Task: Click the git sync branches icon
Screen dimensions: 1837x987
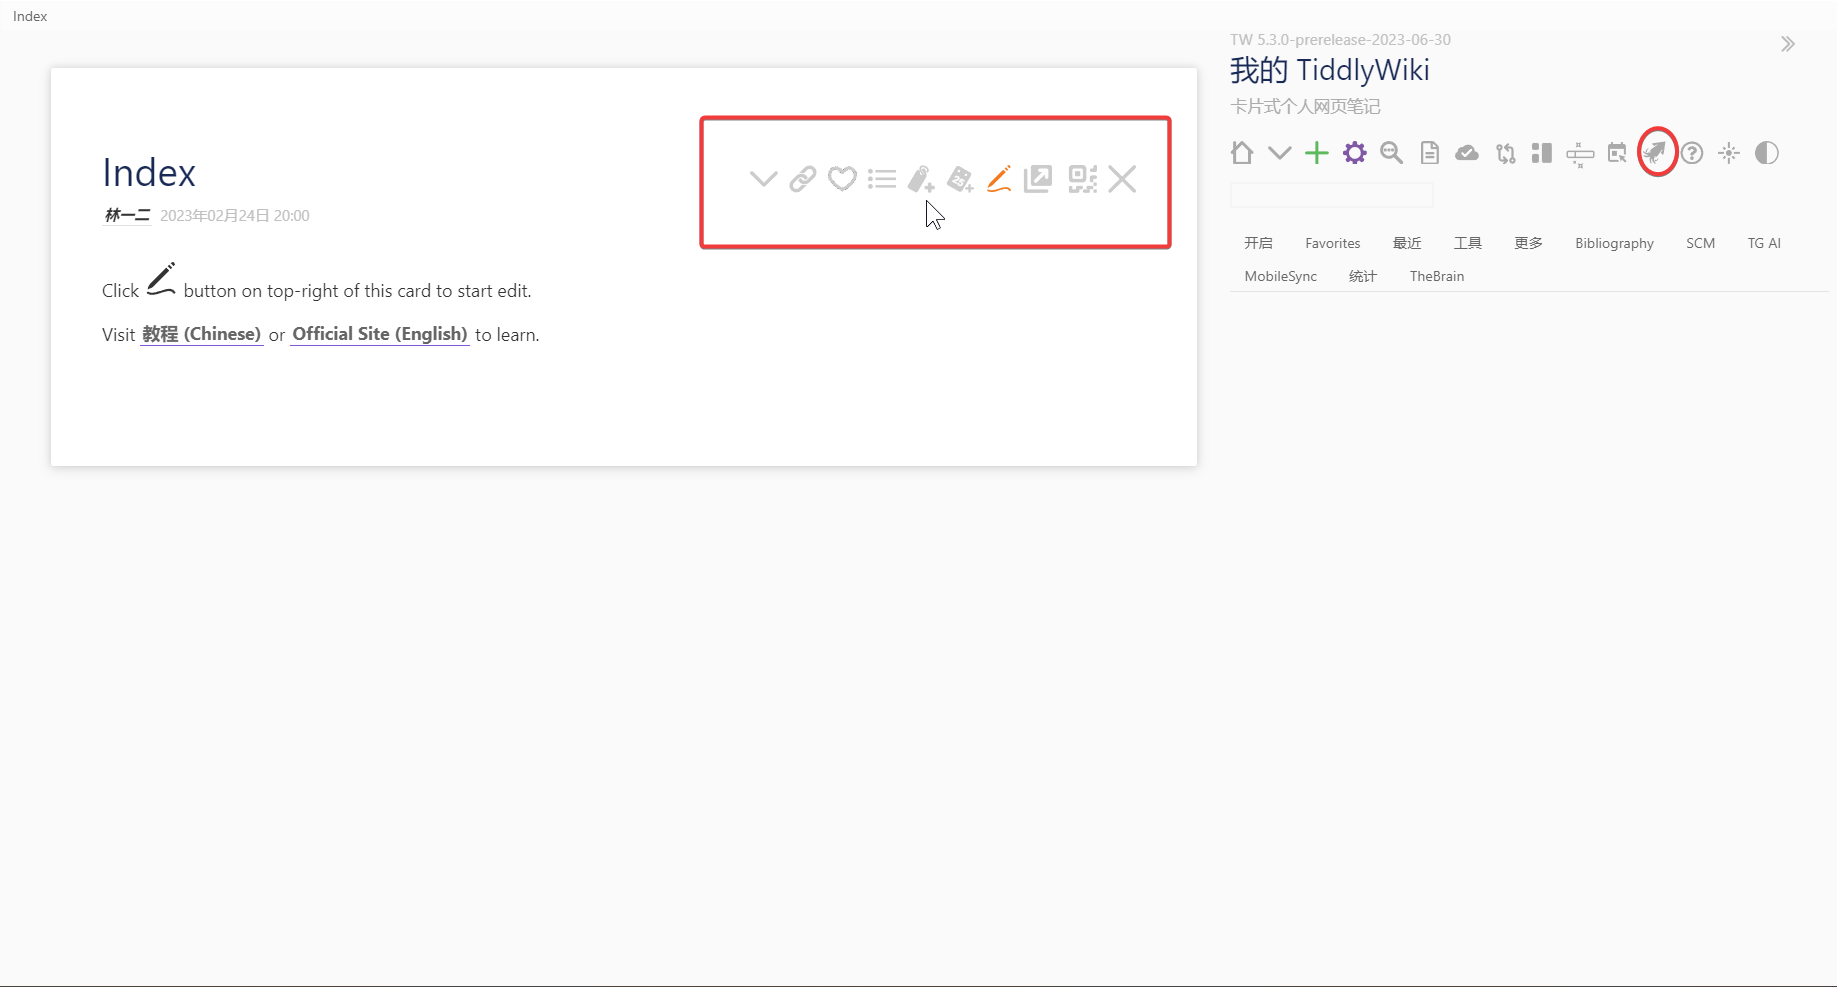Action: [1505, 153]
